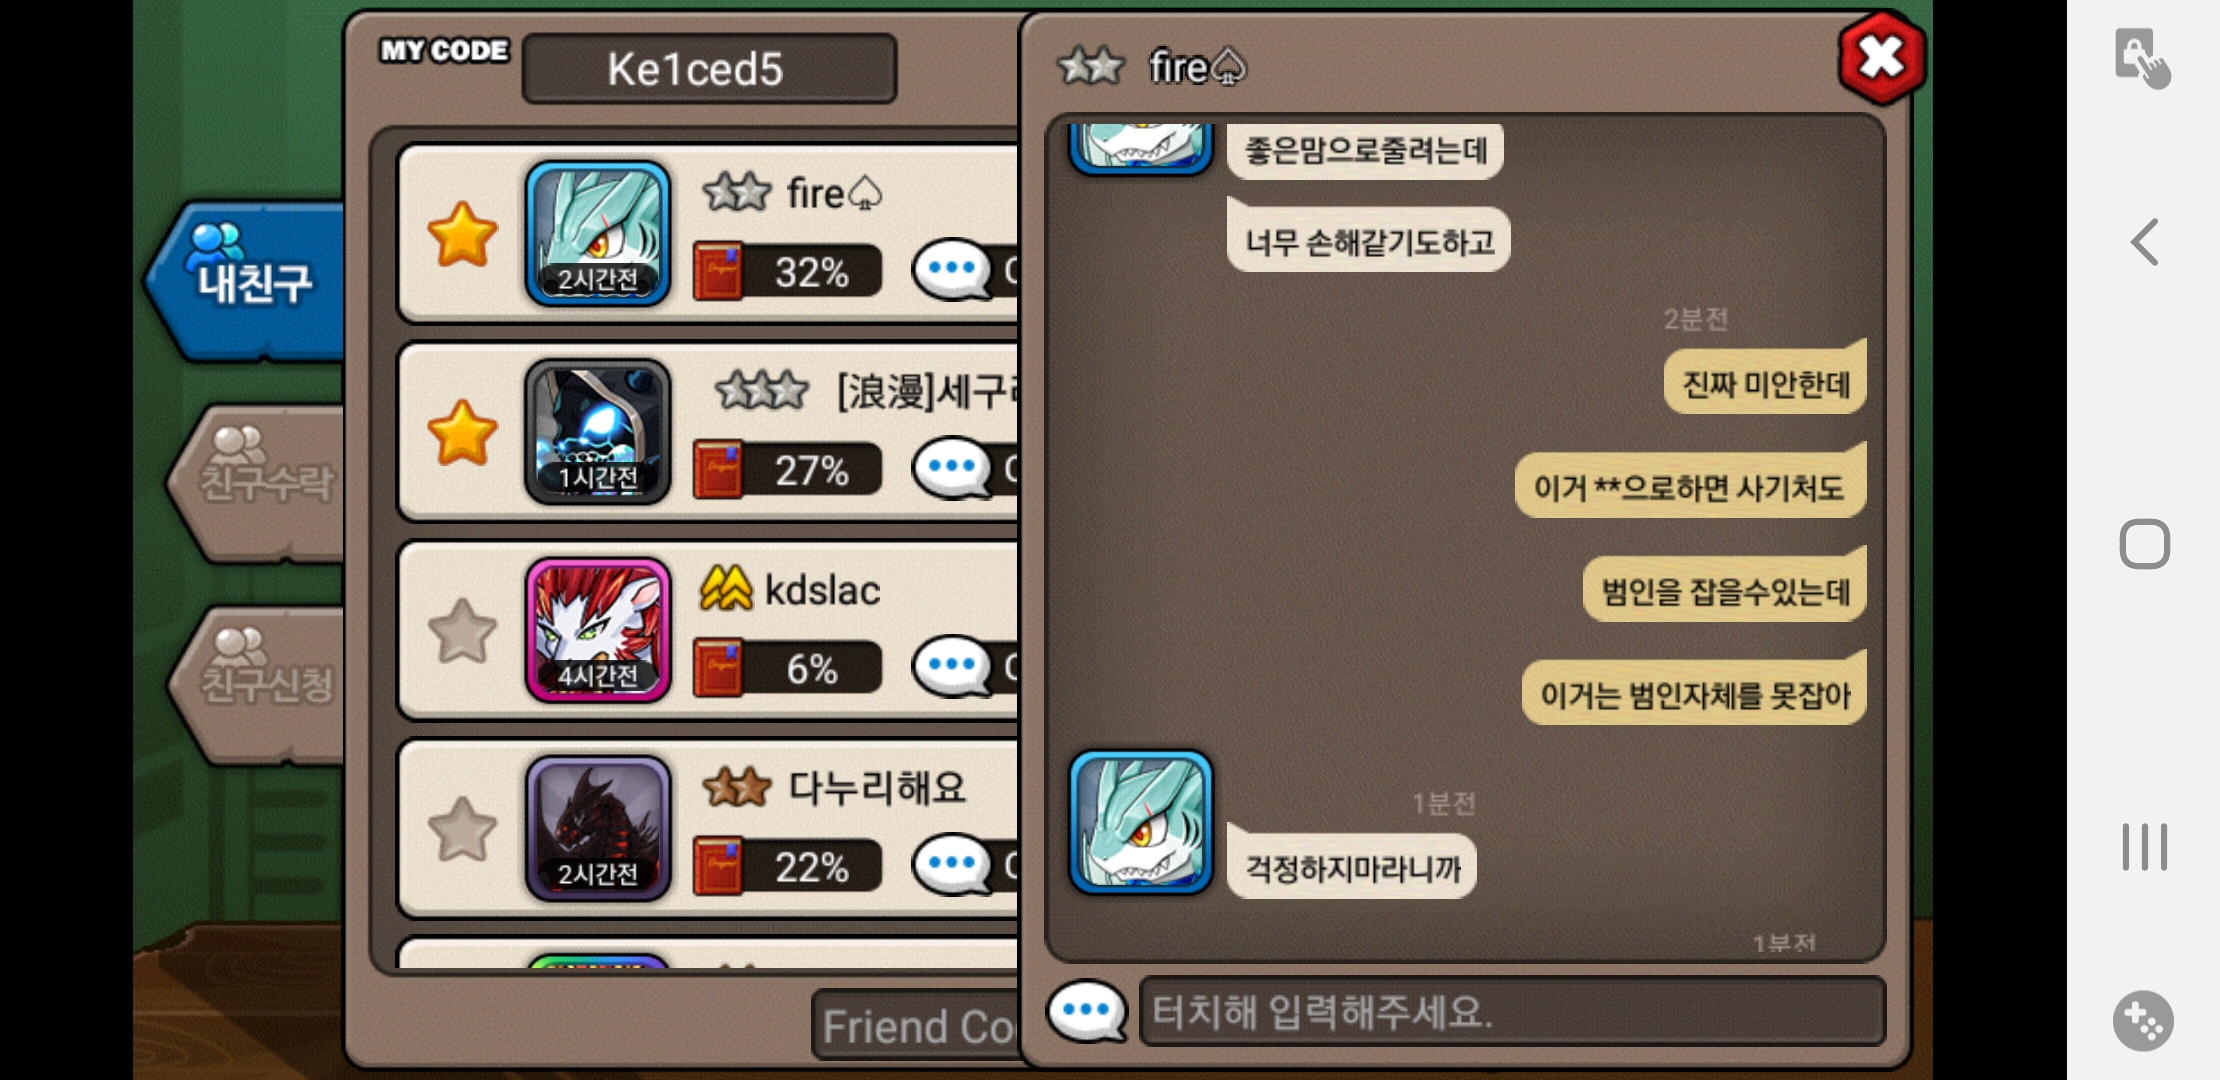Viewport: 2220px width, 1080px height.
Task: Open chat bubble for 다누리해요
Action: pyautogui.click(x=952, y=865)
